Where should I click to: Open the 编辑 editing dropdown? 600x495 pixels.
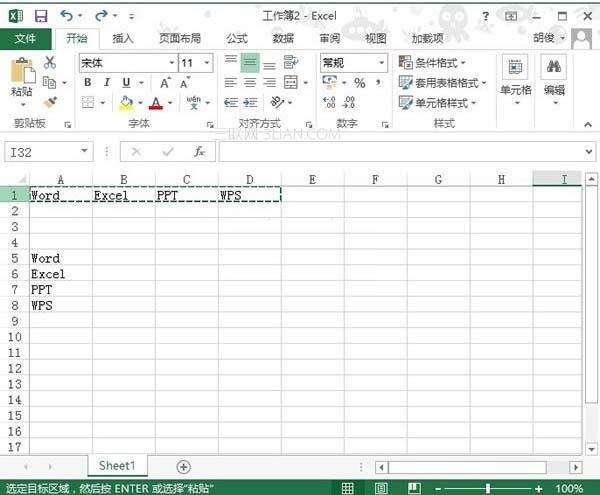coord(554,80)
